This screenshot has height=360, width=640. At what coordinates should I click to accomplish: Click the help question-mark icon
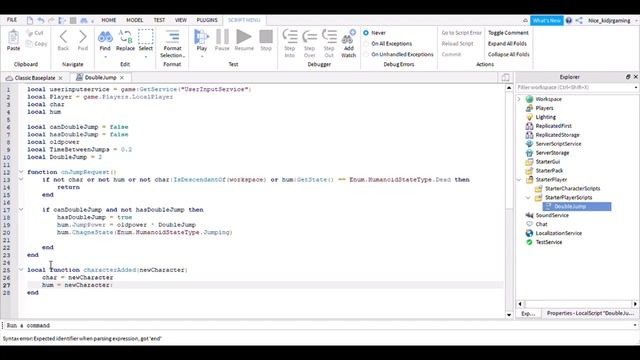569,20
